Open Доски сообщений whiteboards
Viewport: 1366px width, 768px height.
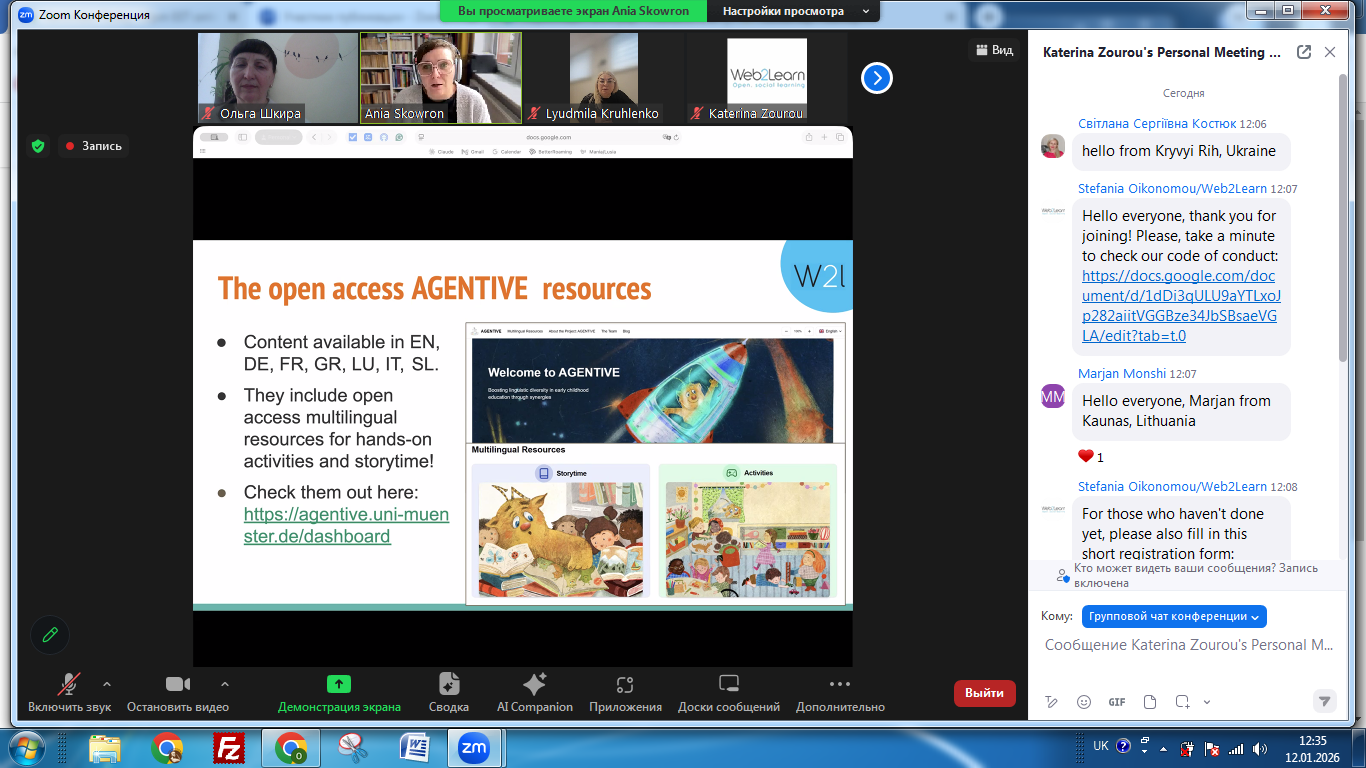pyautogui.click(x=728, y=692)
